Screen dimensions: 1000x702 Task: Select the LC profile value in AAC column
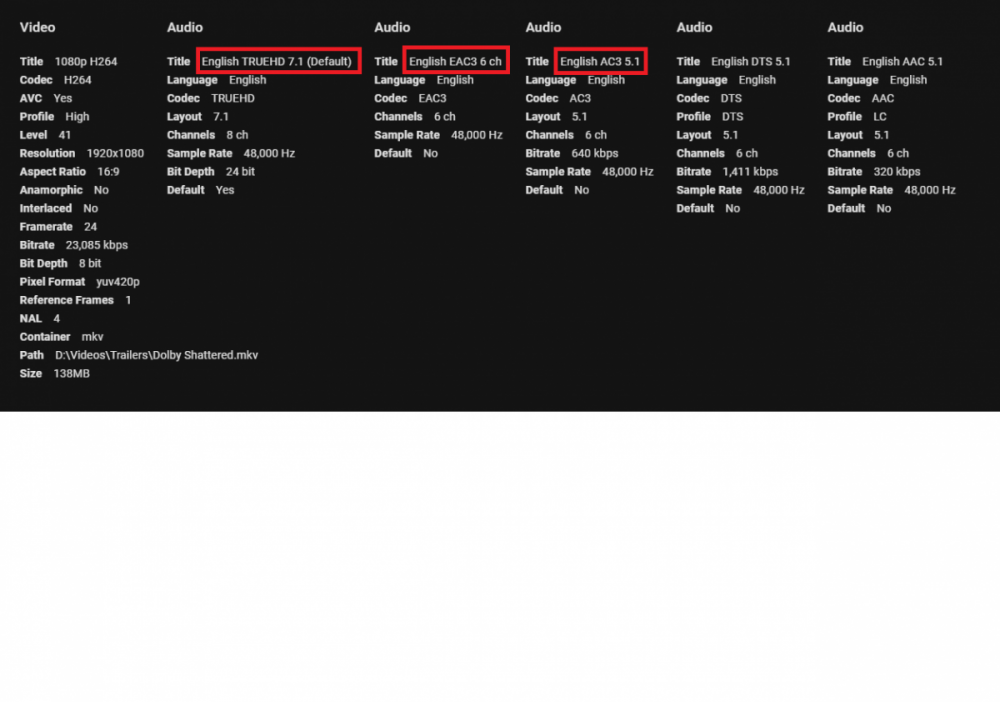pos(879,116)
